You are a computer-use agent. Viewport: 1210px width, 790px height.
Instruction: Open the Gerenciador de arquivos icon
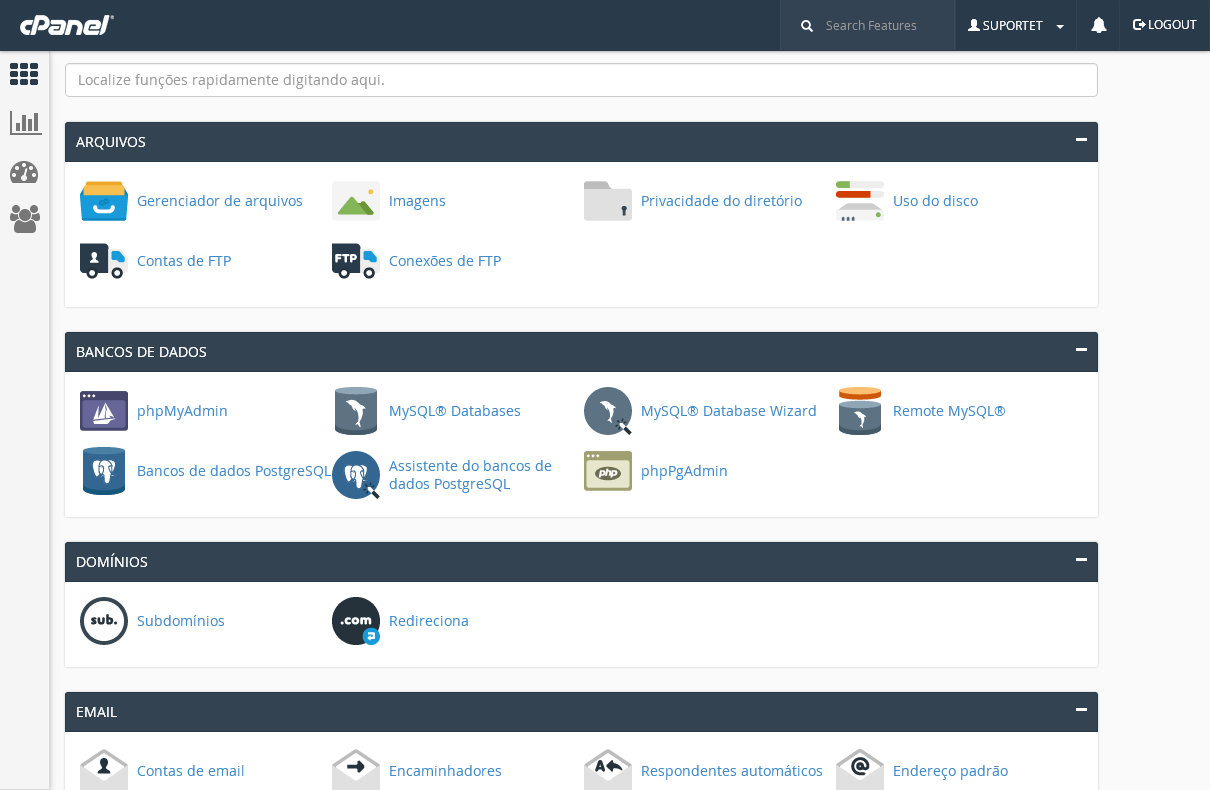click(x=104, y=201)
